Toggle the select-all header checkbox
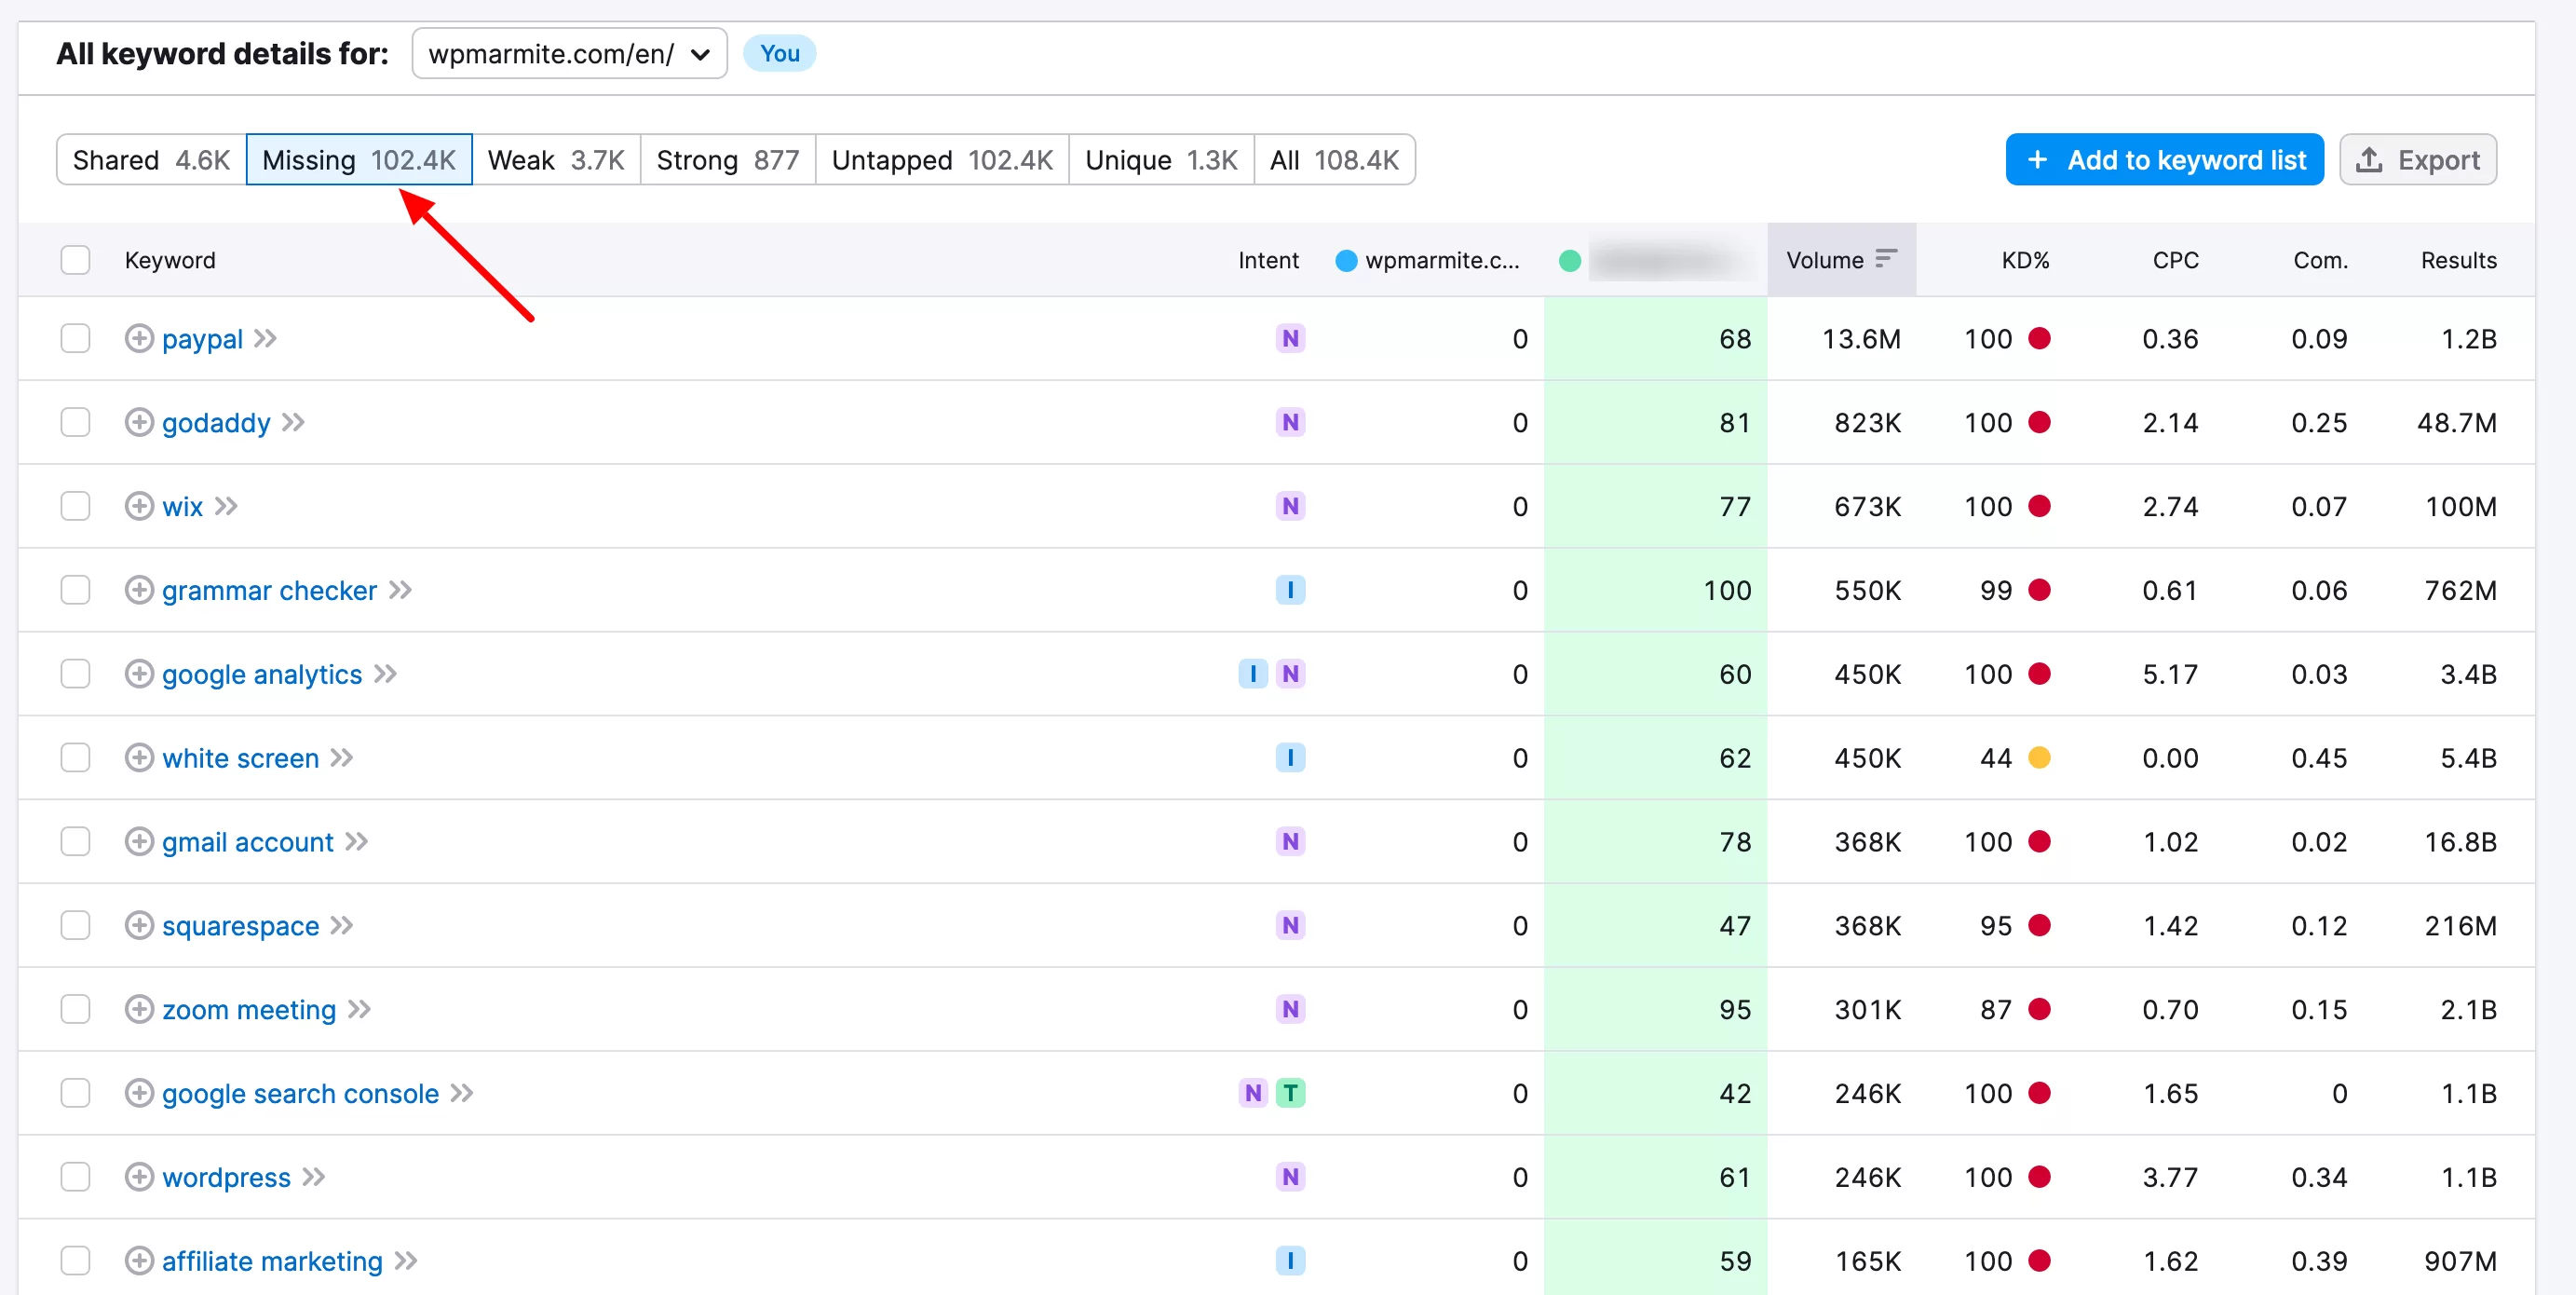The height and width of the screenshot is (1295, 2576). 76,259
